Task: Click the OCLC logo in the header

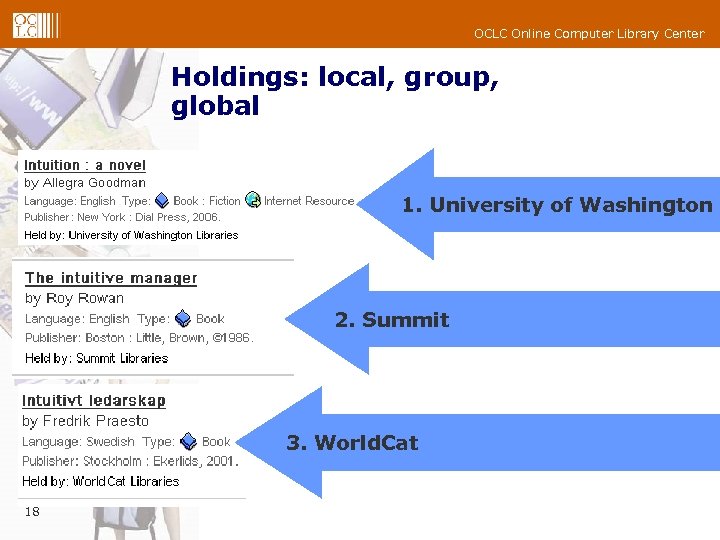Action: pyautogui.click(x=36, y=25)
